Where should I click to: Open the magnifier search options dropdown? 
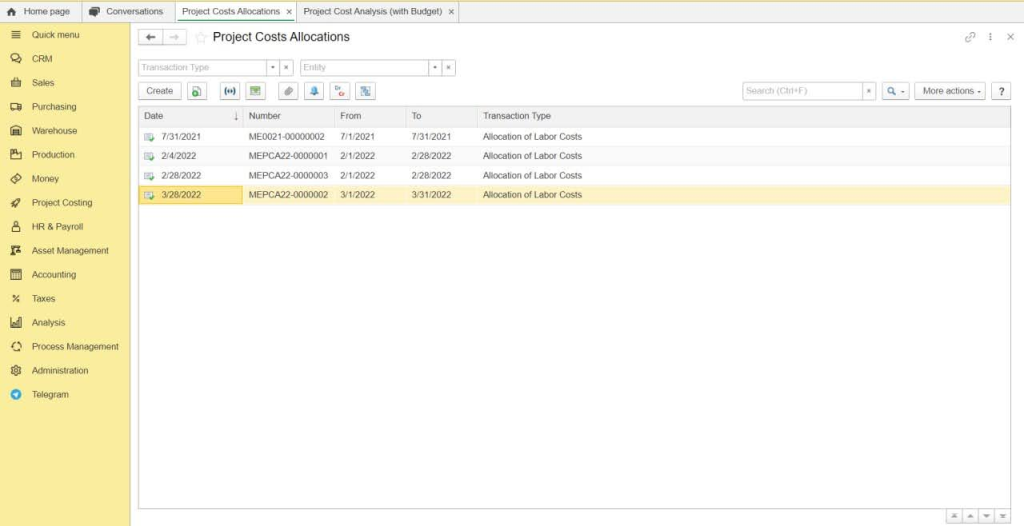[895, 91]
